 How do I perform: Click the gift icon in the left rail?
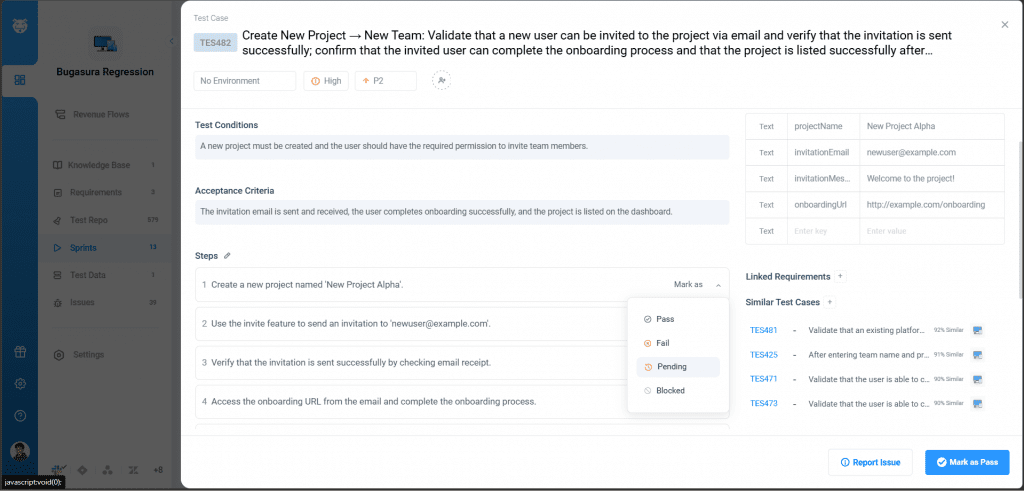20,352
